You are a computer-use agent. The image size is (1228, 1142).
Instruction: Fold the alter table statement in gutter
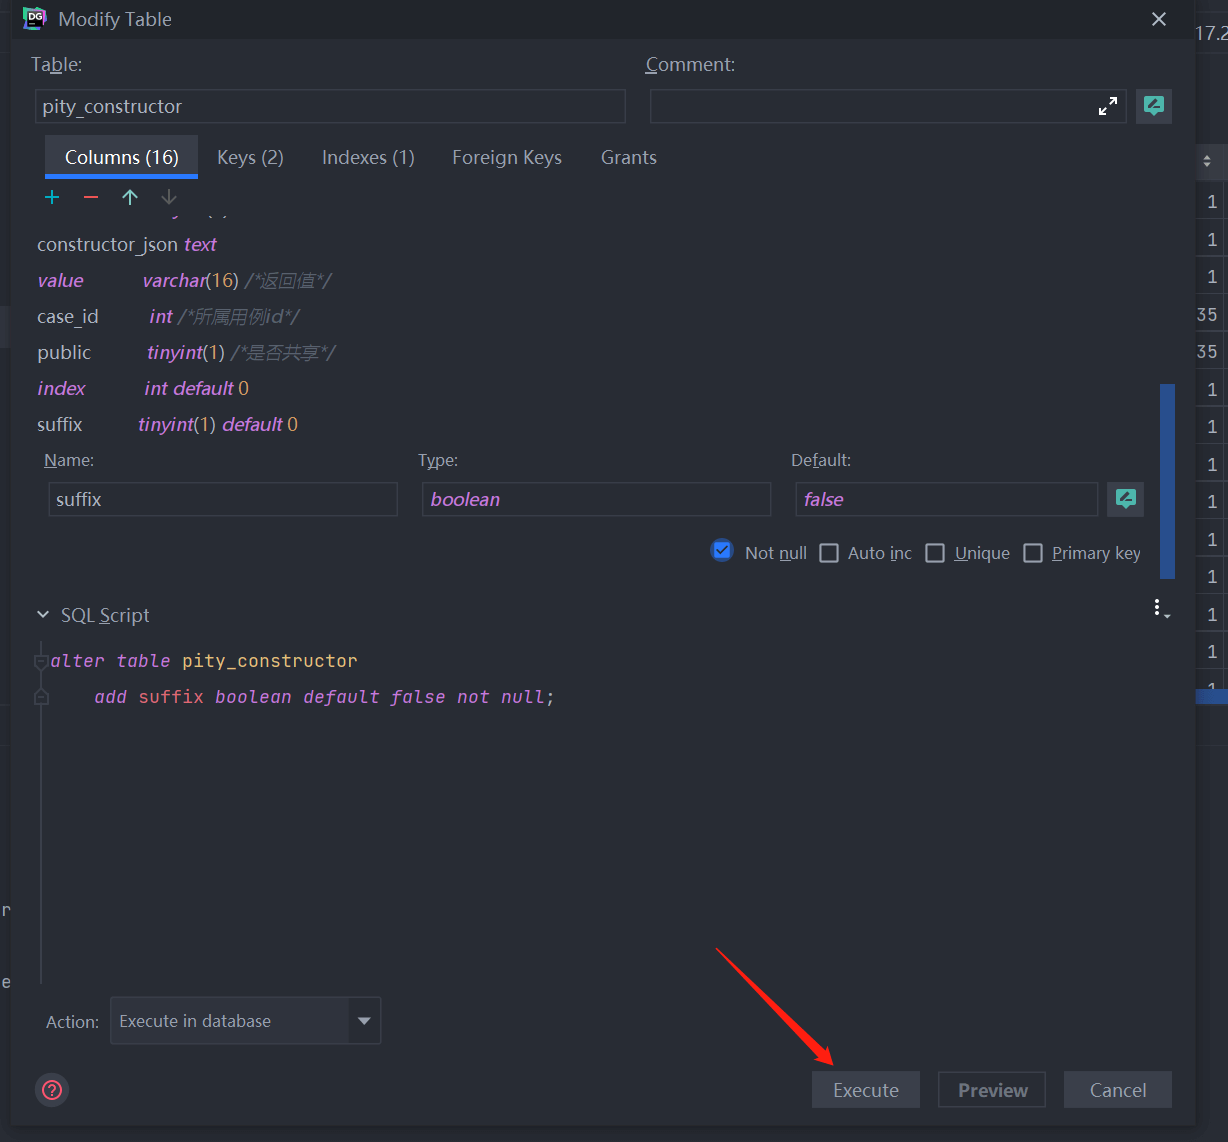(41, 662)
